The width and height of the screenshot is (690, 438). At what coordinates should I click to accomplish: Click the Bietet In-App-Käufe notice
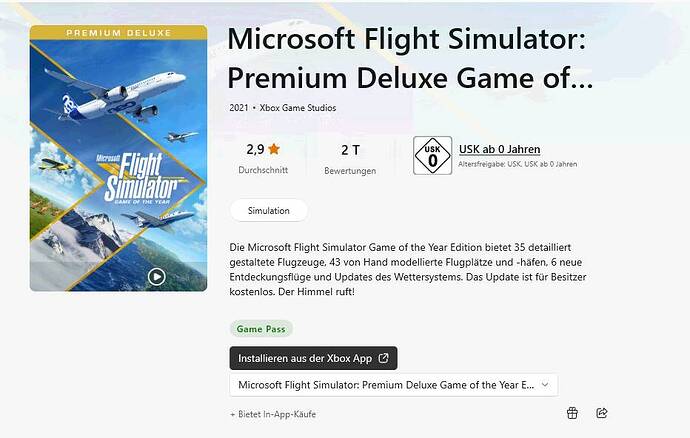[273, 414]
